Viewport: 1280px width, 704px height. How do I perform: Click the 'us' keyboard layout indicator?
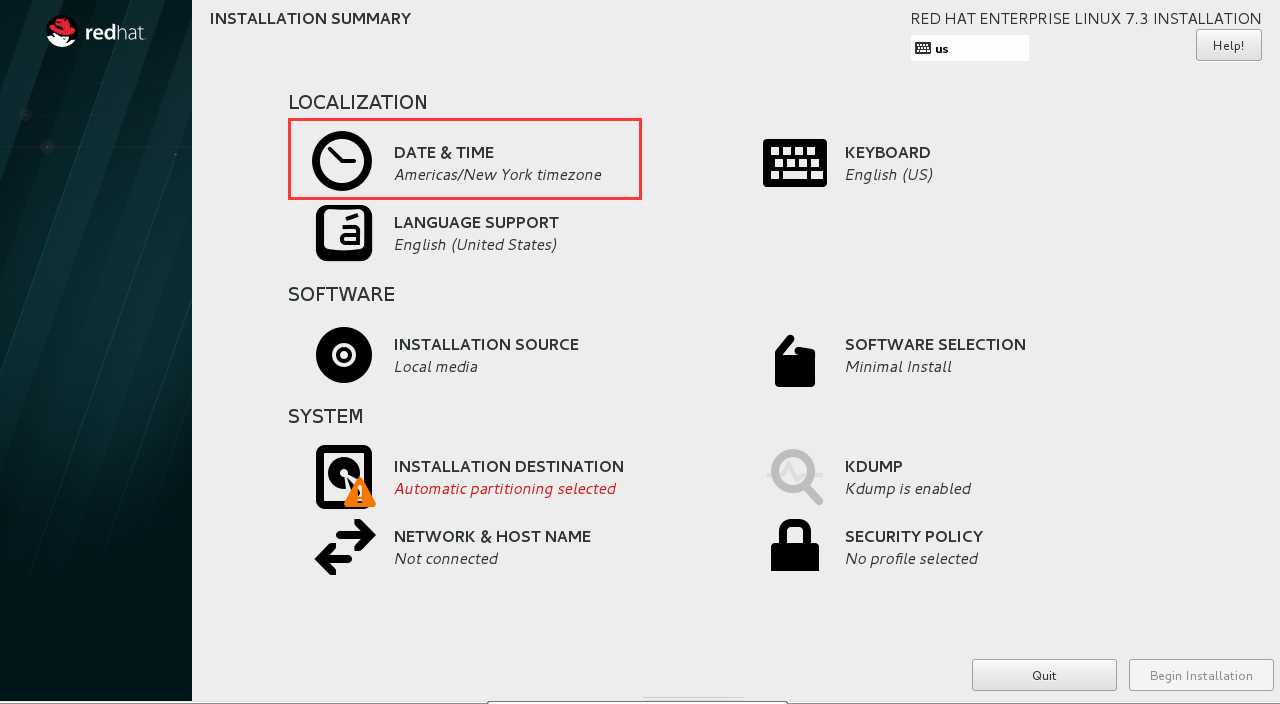(x=970, y=48)
